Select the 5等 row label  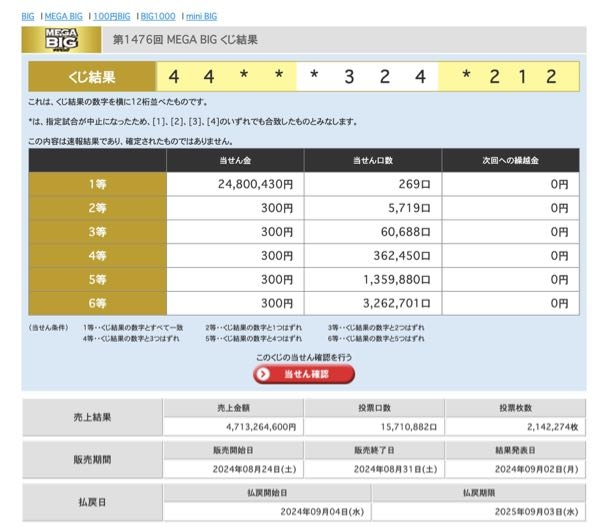(x=98, y=279)
